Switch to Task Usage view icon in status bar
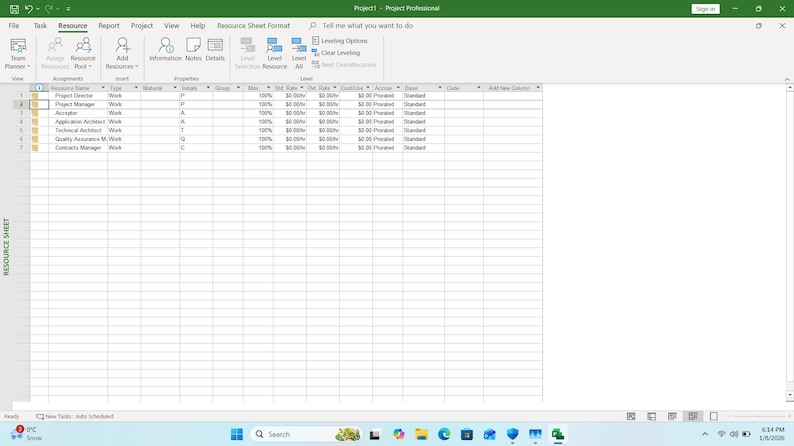The height and width of the screenshot is (446, 794). [652, 417]
